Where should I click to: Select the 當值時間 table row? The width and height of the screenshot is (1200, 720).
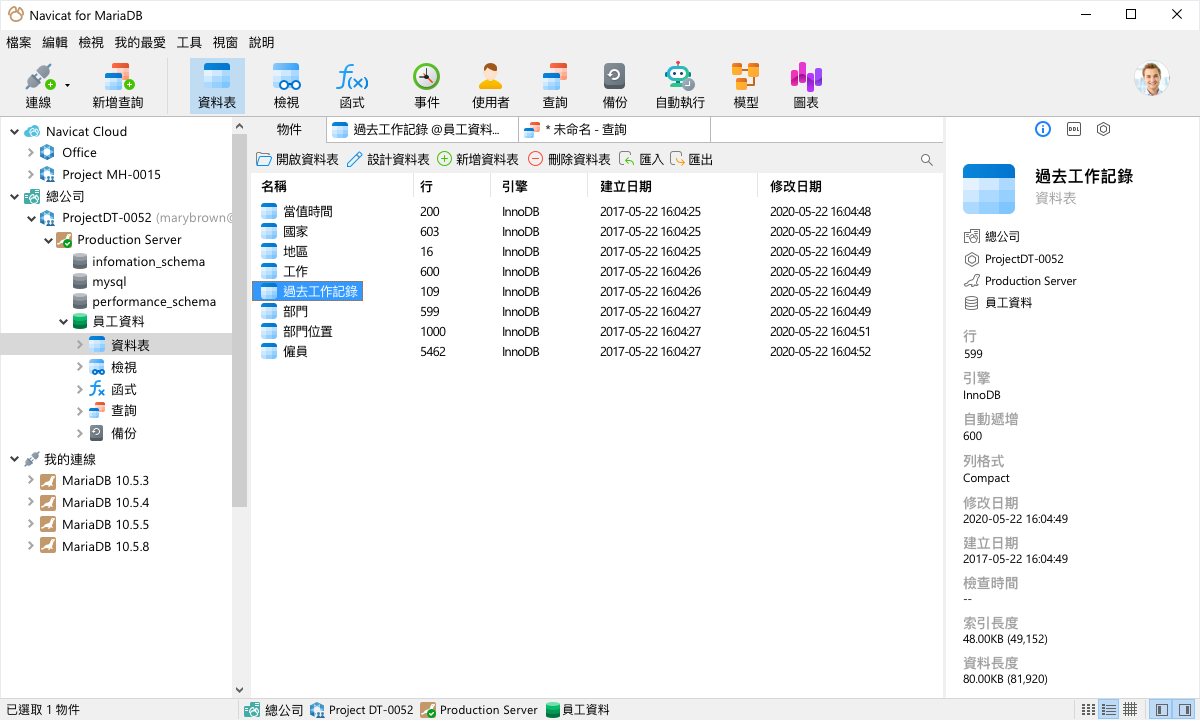(x=595, y=212)
